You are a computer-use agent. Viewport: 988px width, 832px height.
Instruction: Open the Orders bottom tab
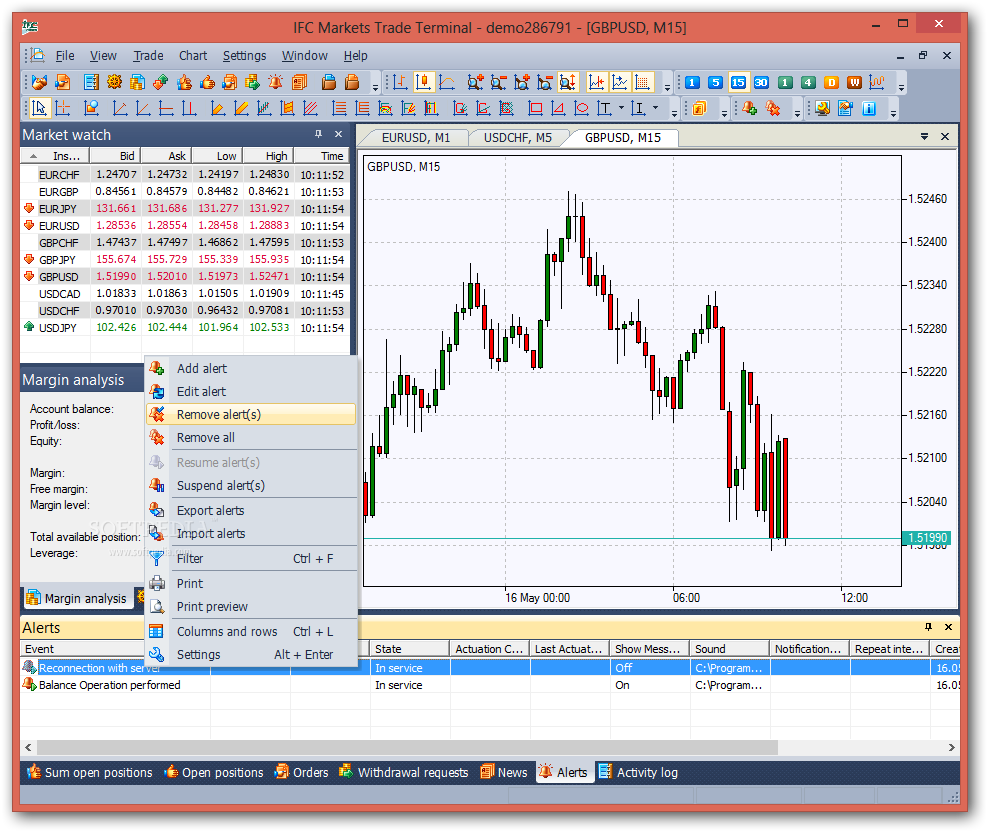coord(301,772)
